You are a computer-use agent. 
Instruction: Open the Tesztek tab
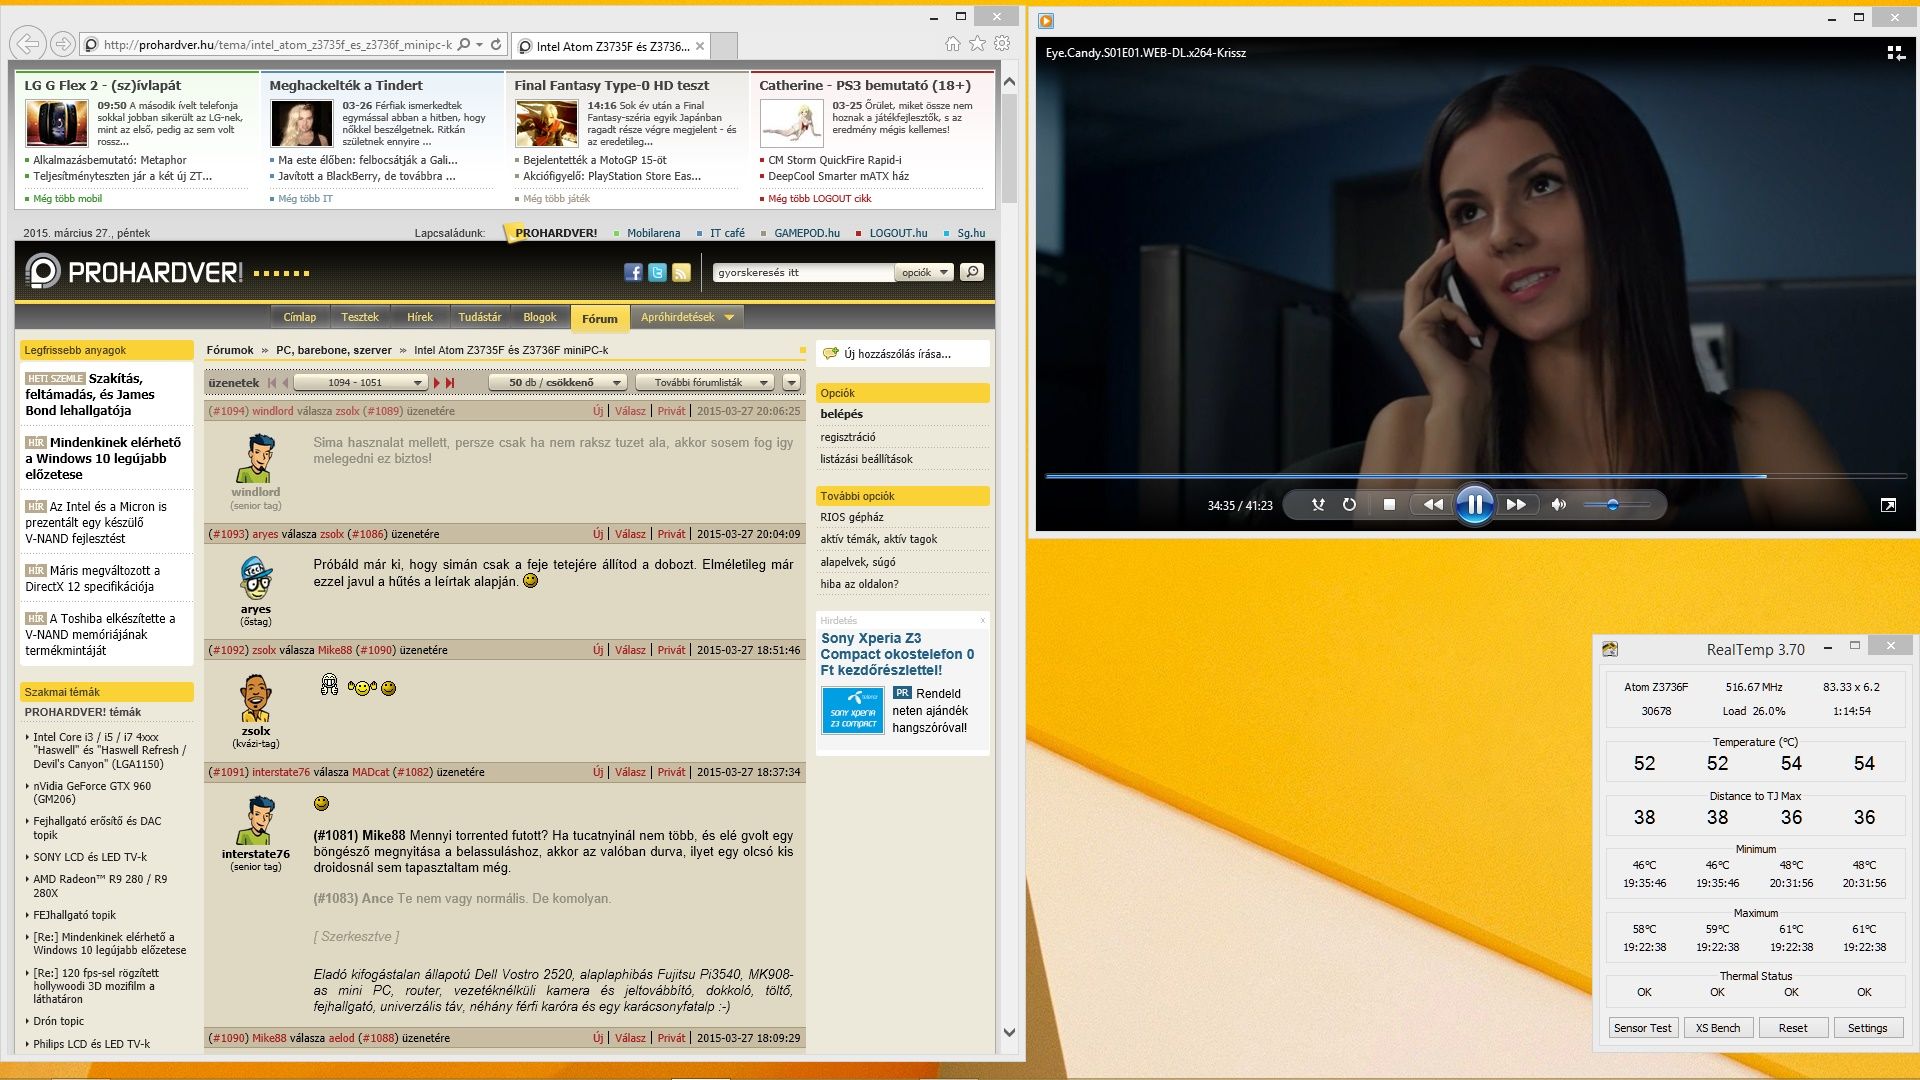(x=360, y=317)
